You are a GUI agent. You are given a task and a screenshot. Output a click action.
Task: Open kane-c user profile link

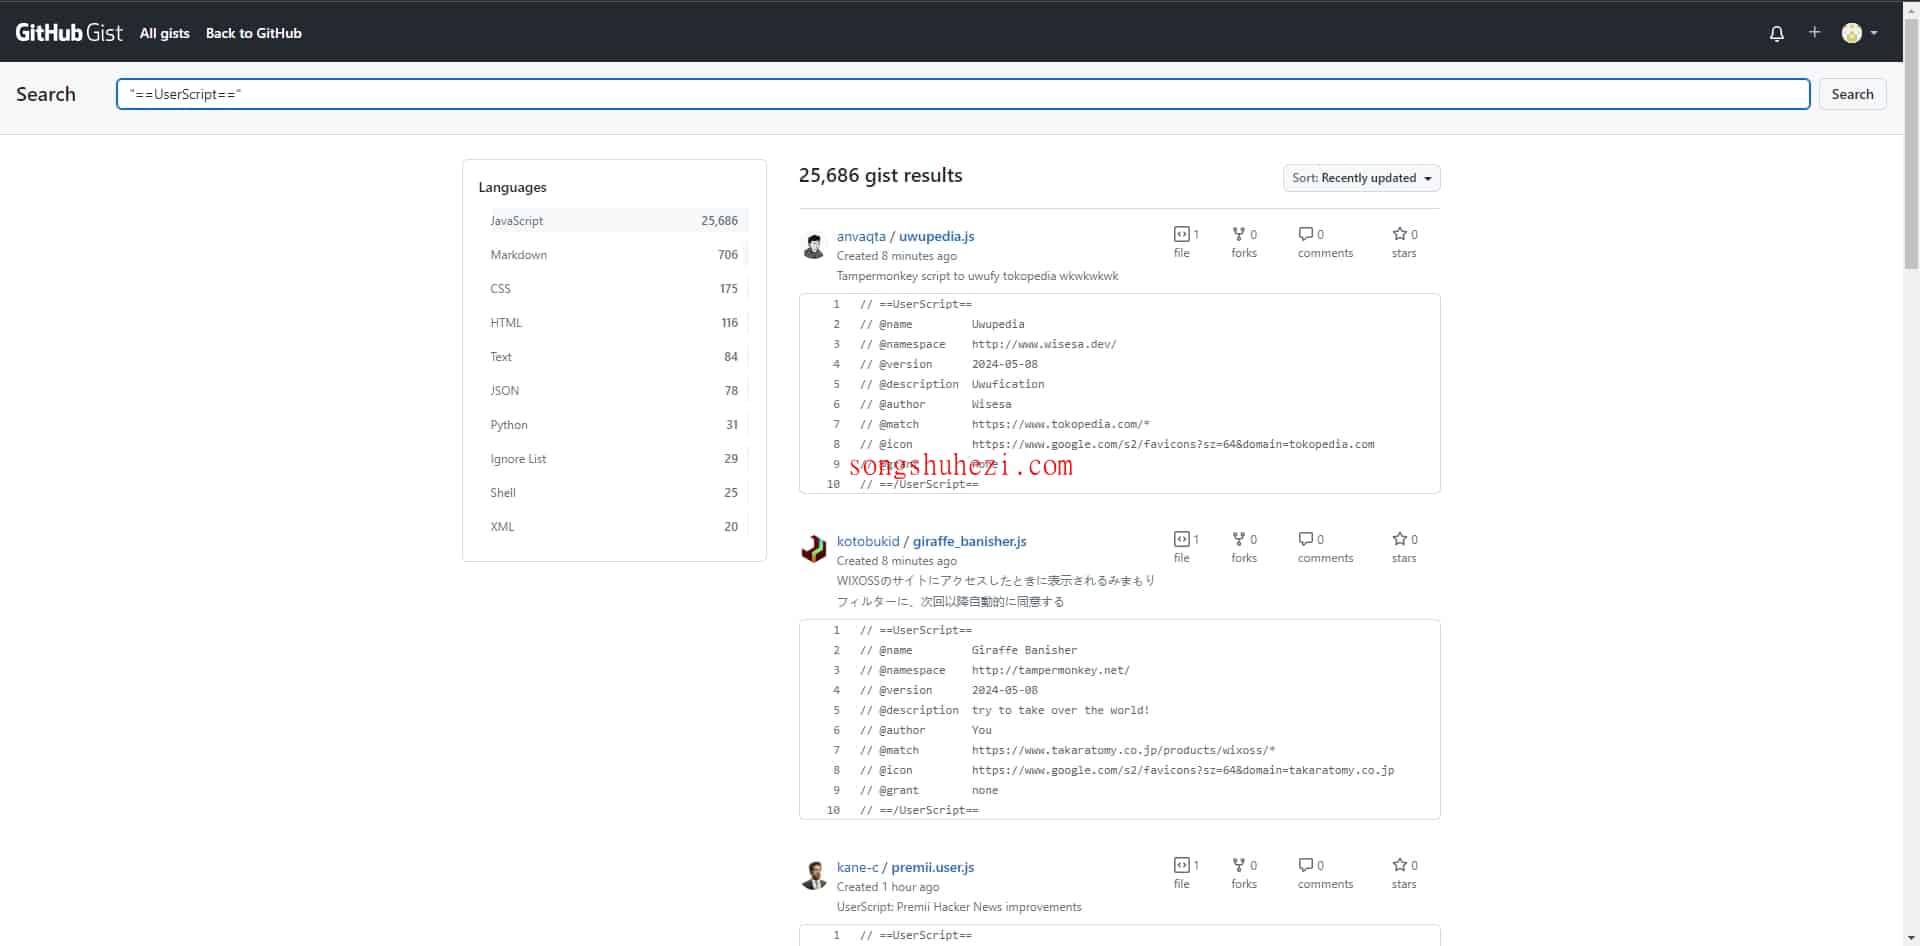[857, 867]
